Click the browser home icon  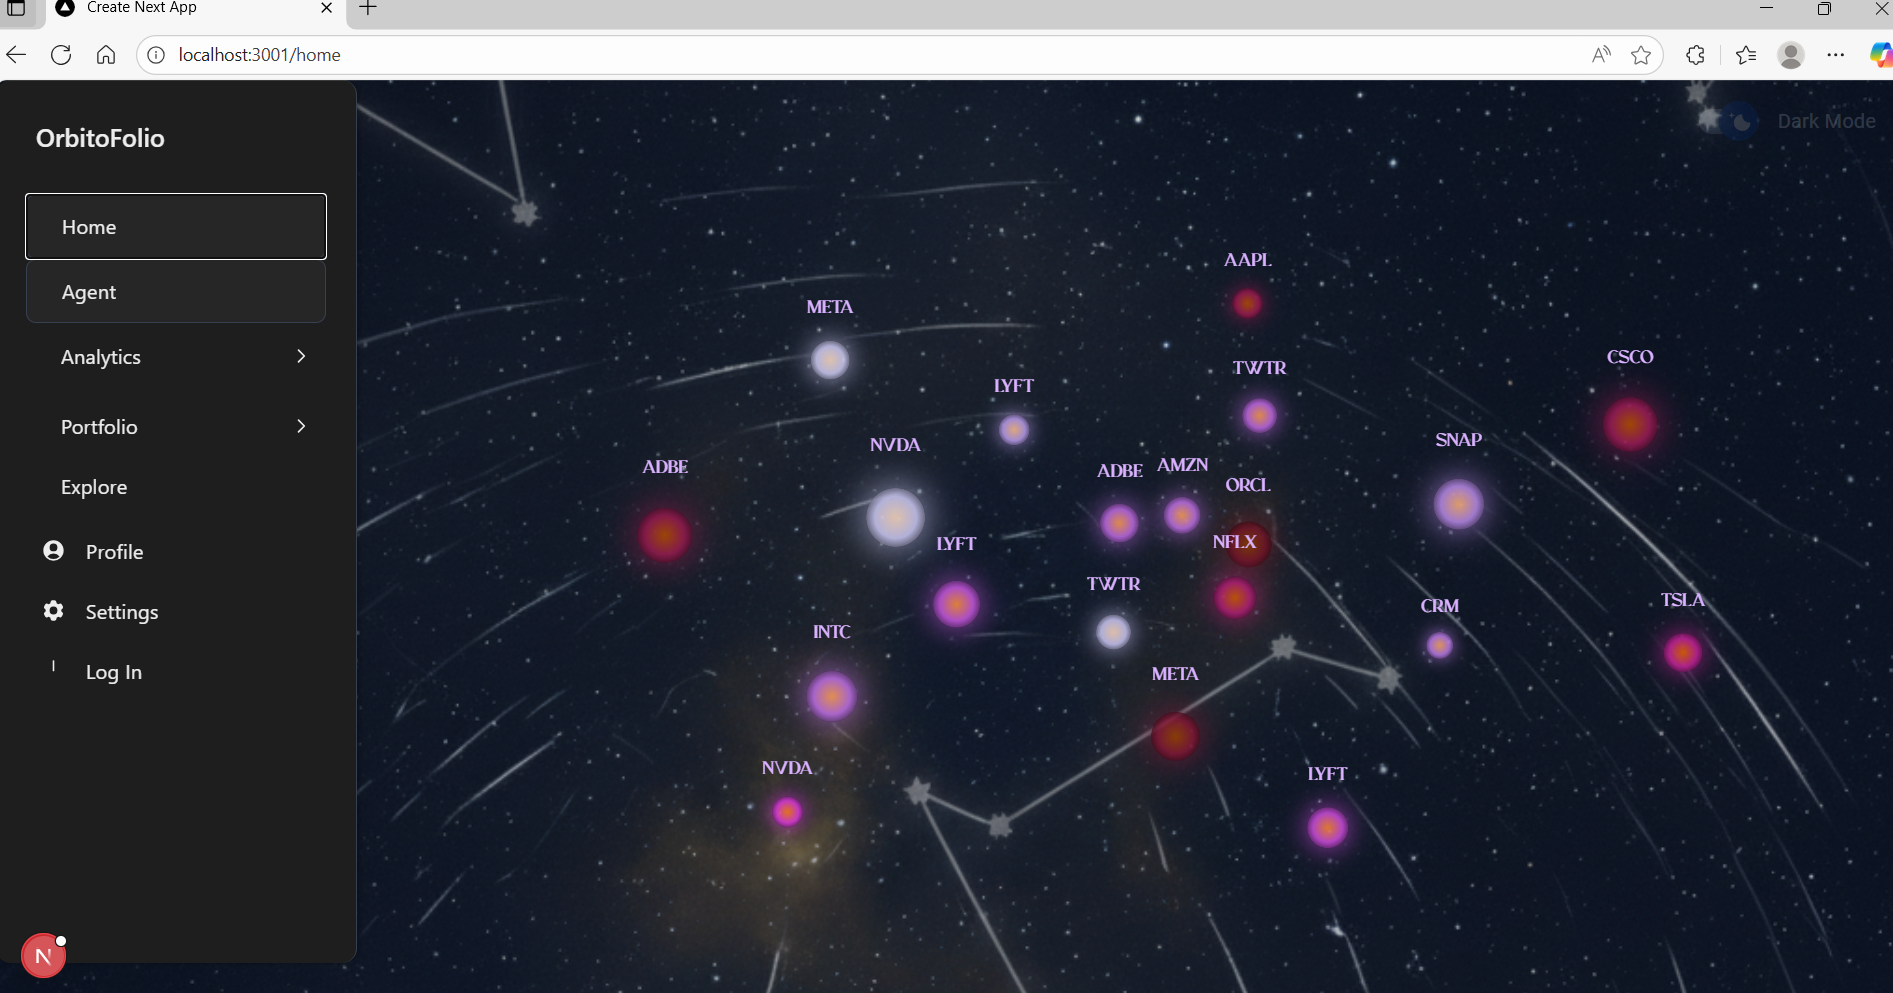tap(106, 55)
